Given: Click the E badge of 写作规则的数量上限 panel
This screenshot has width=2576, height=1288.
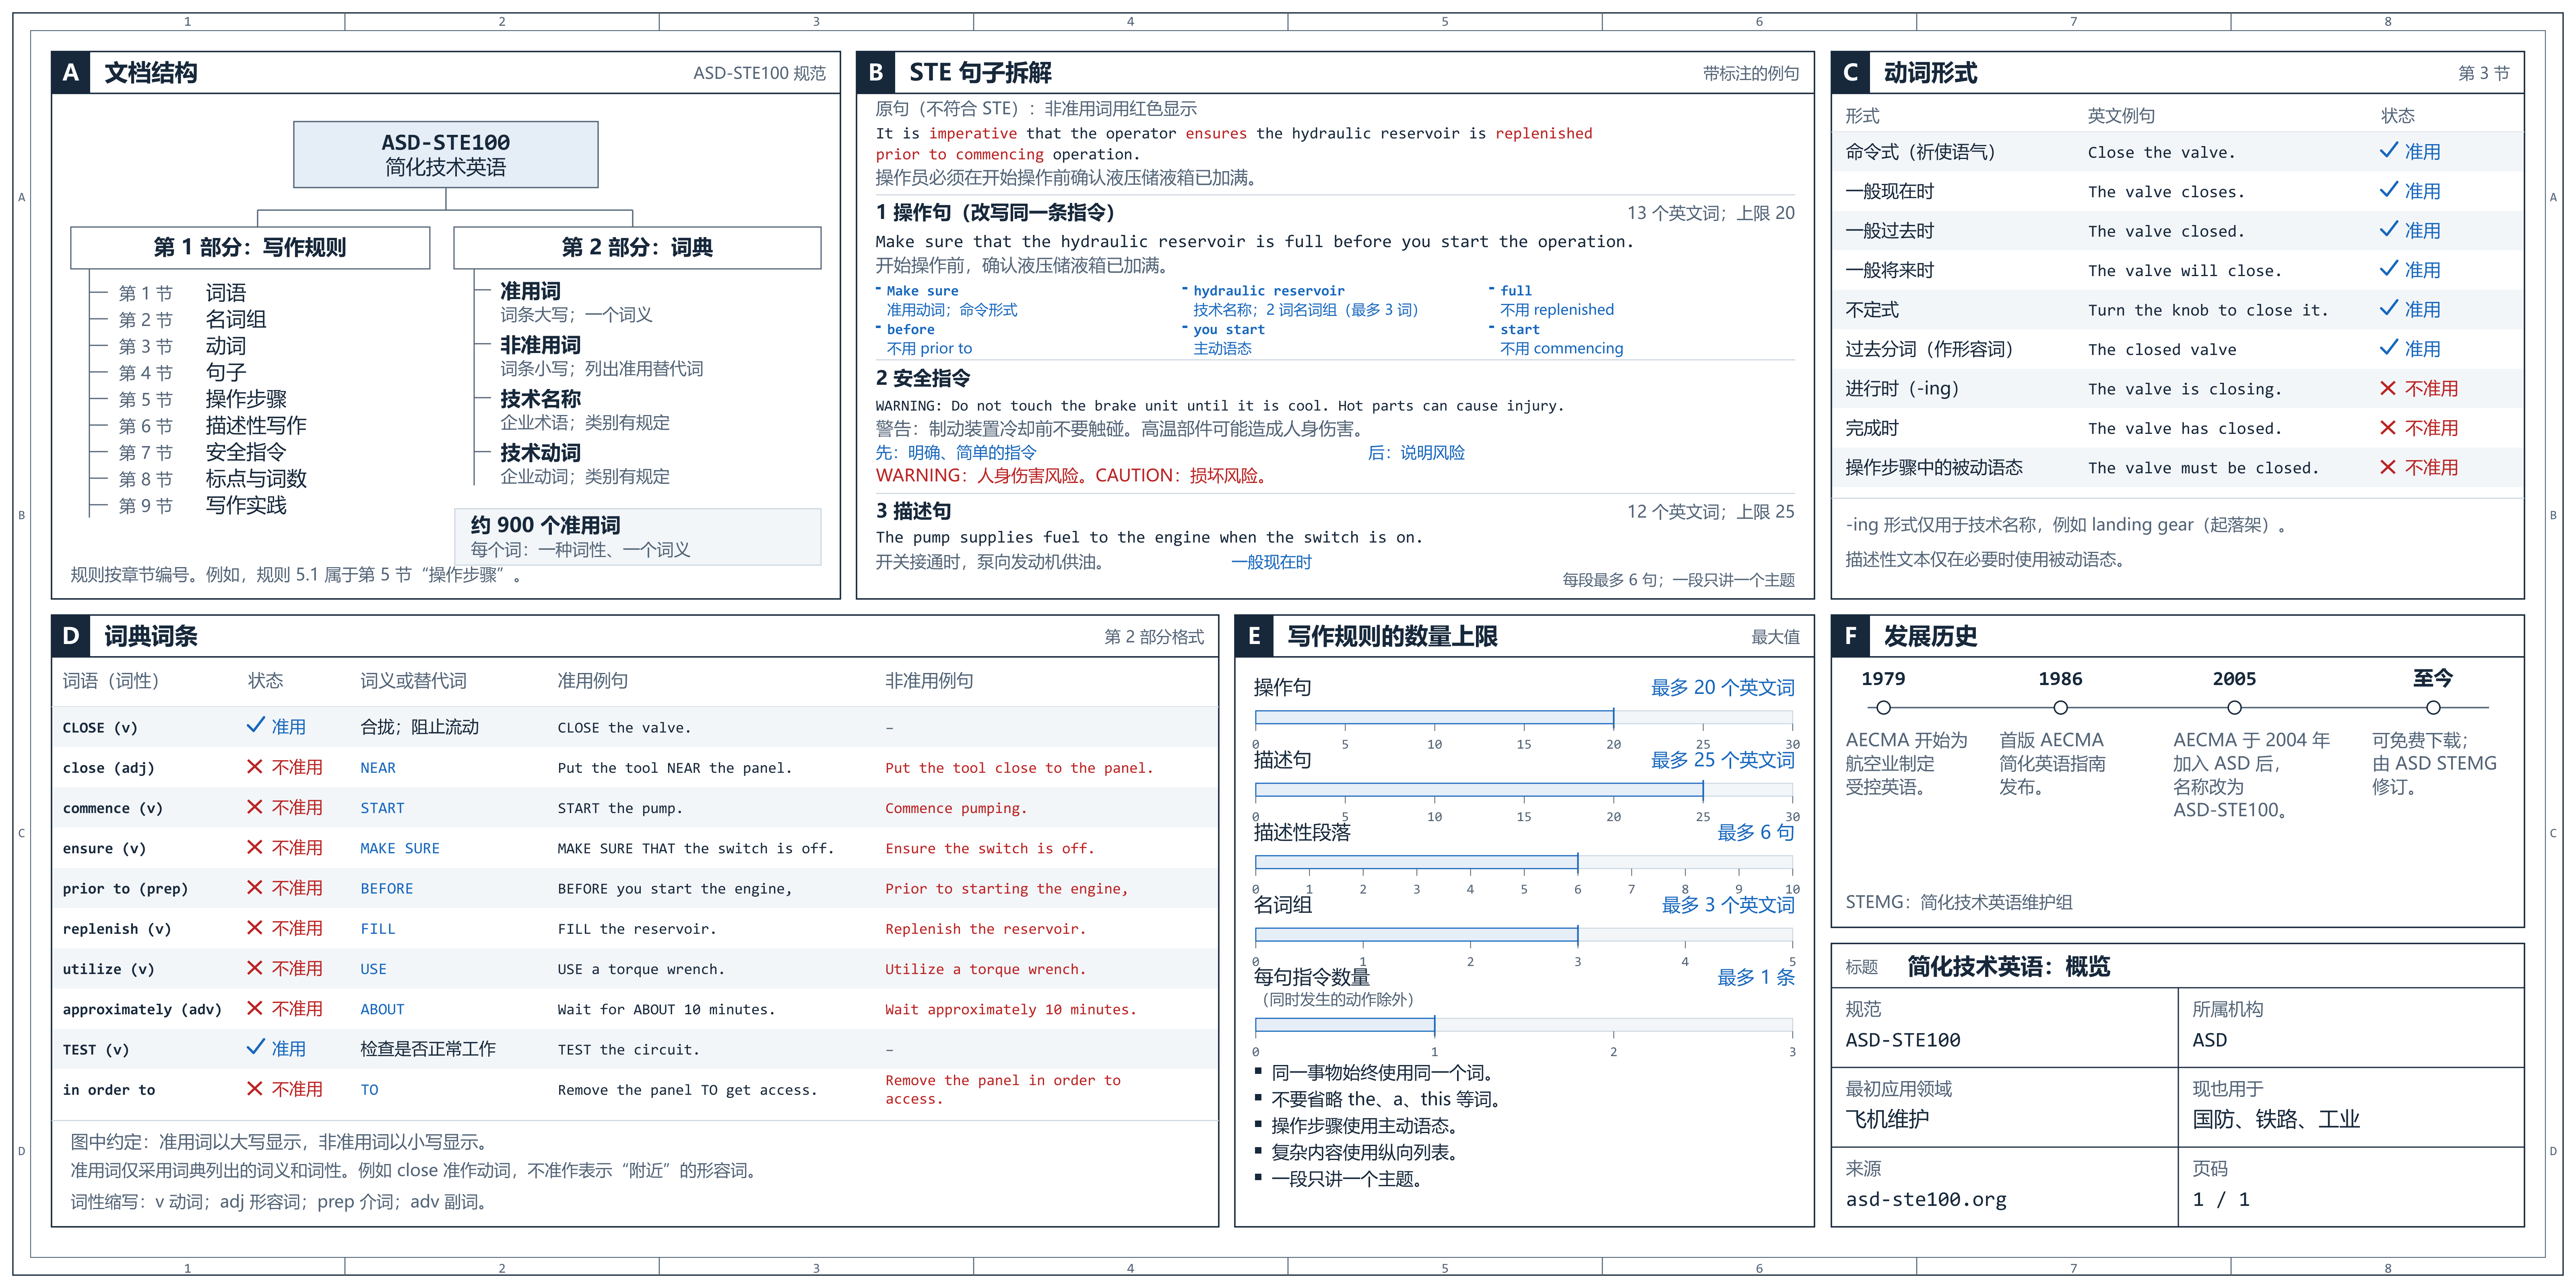Looking at the screenshot, I should (1254, 636).
